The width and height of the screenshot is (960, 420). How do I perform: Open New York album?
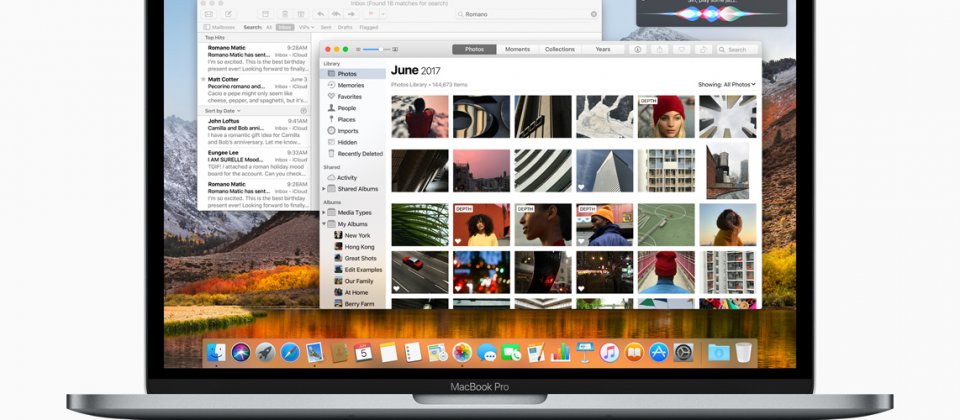(x=352, y=235)
